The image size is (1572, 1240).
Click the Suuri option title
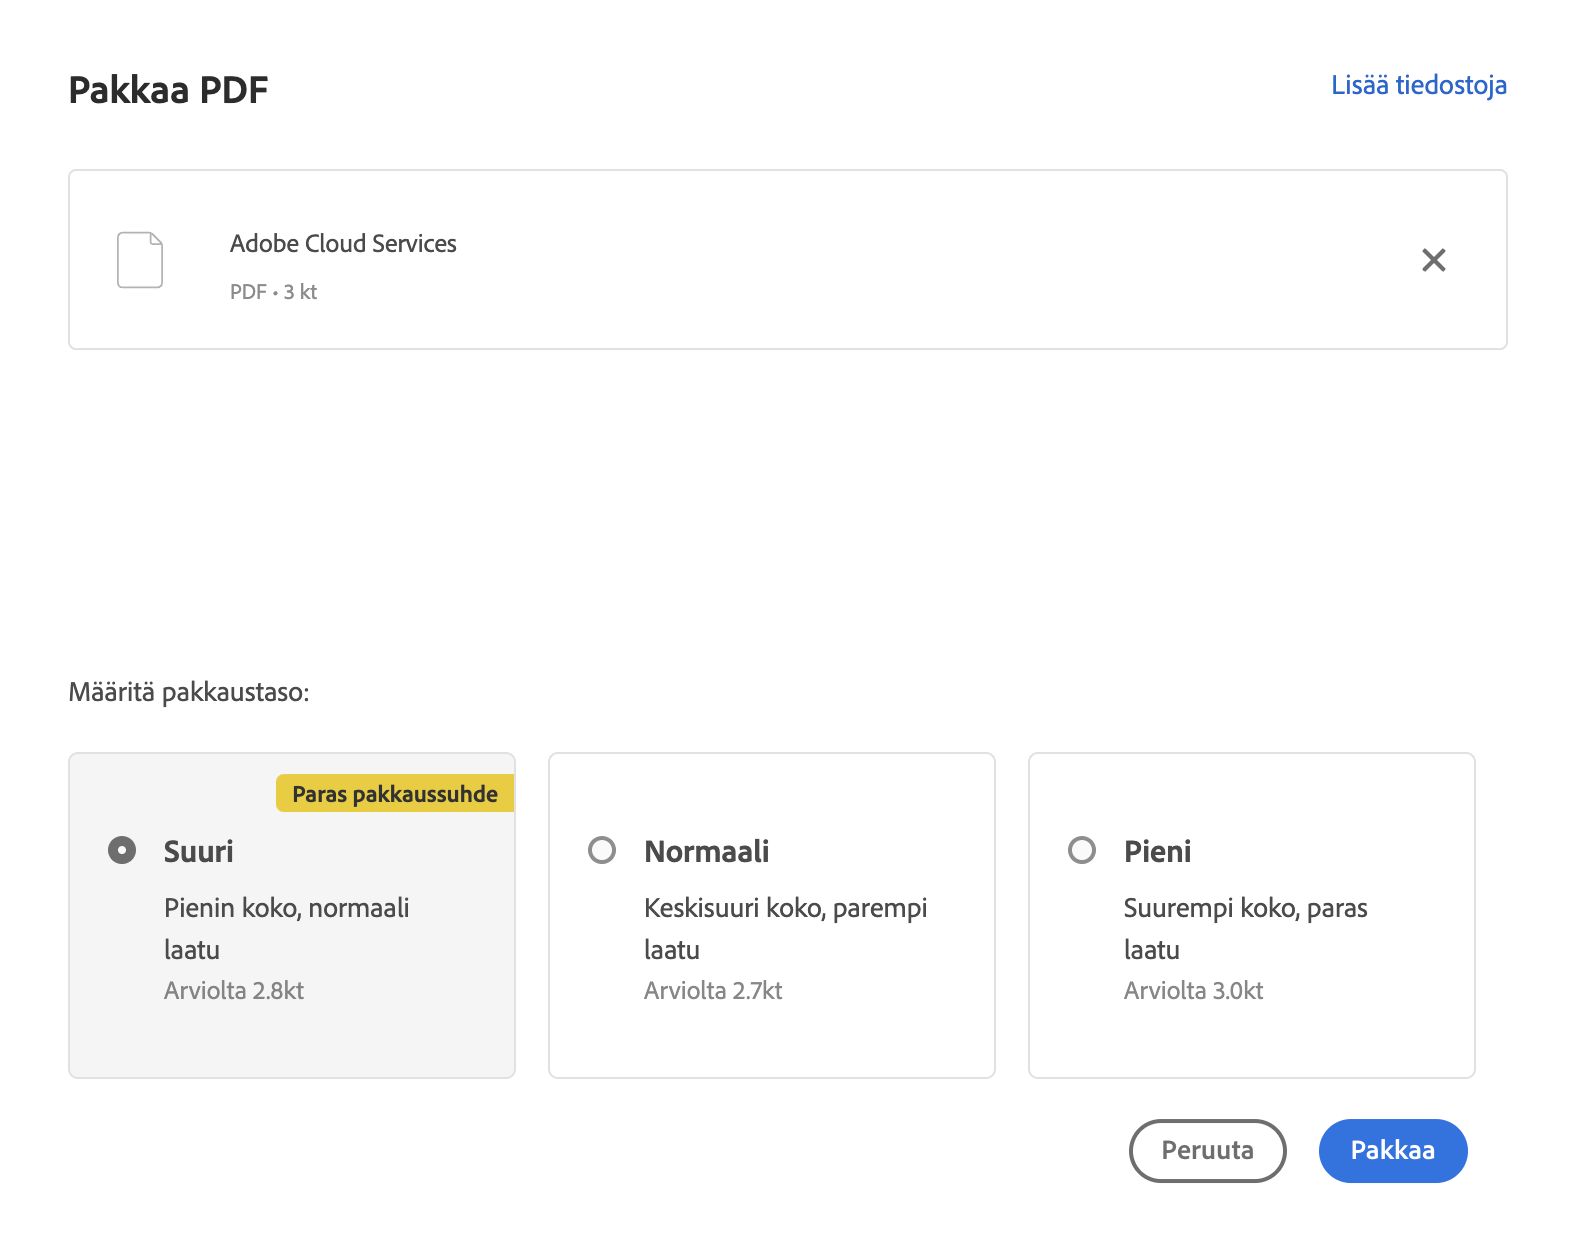tap(199, 851)
